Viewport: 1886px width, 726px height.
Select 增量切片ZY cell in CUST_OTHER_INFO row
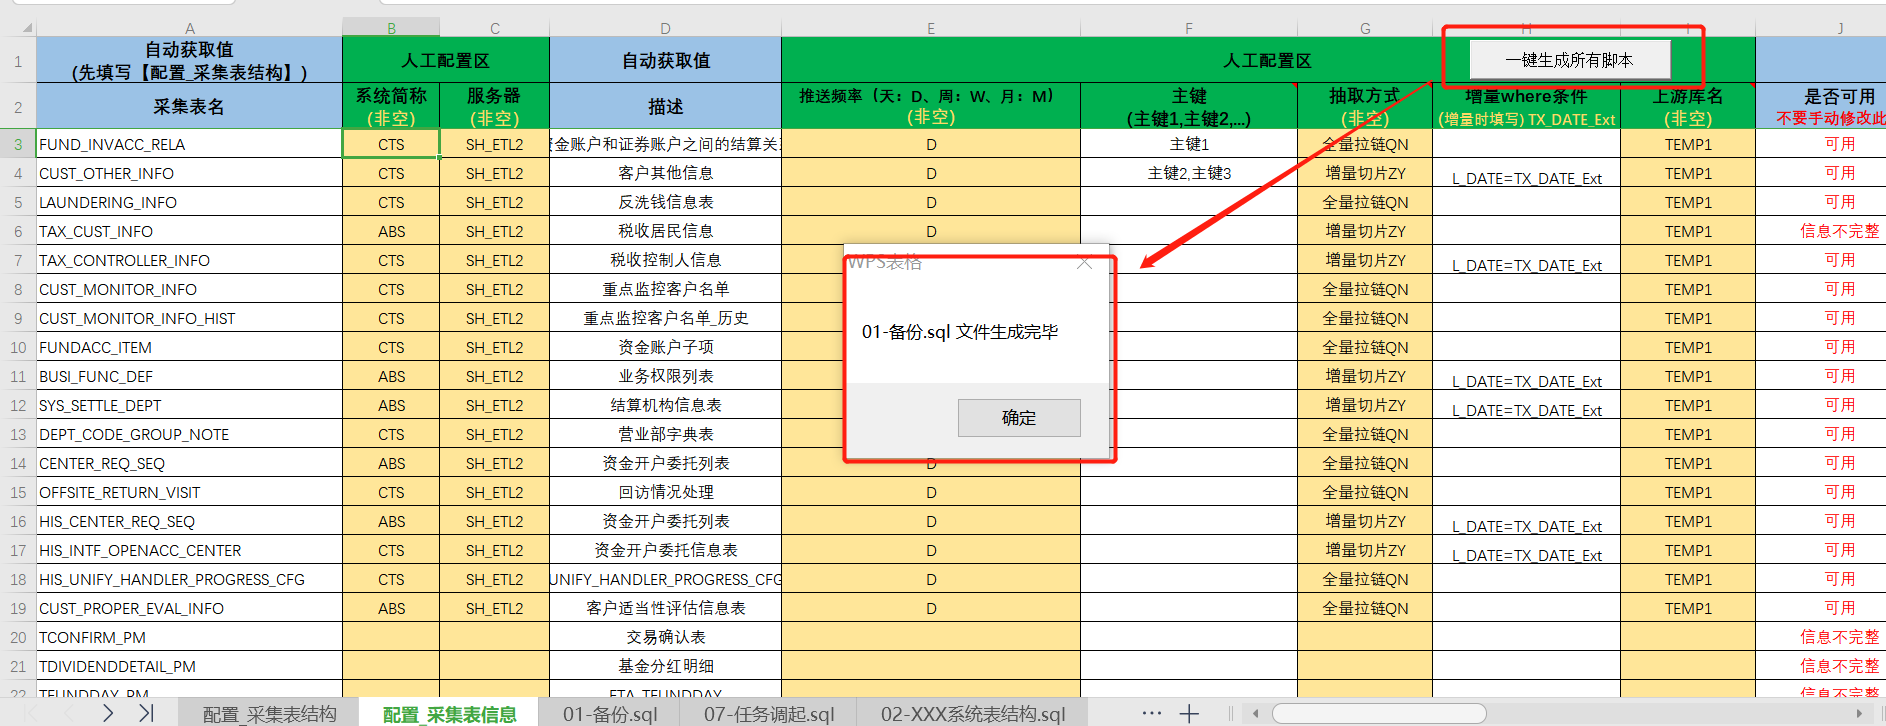tap(1365, 173)
